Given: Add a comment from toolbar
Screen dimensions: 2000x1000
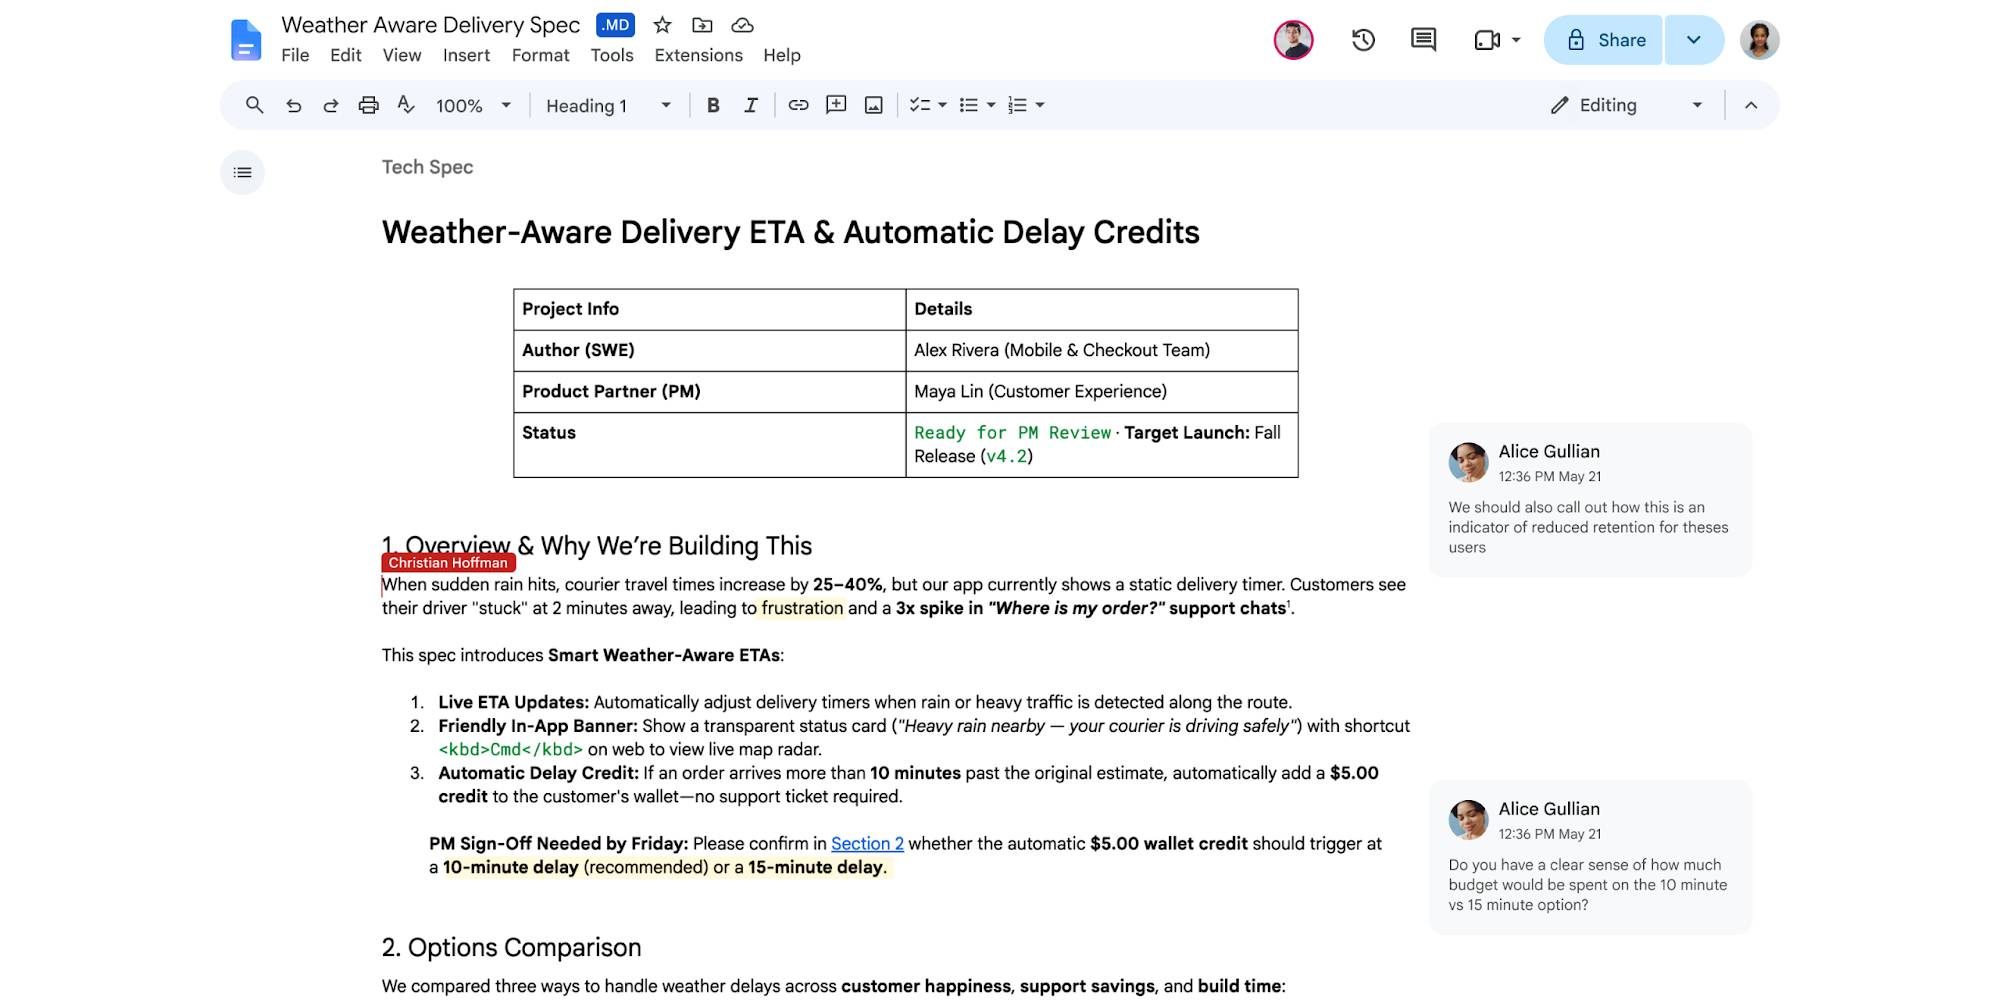Looking at the screenshot, I should click(836, 105).
